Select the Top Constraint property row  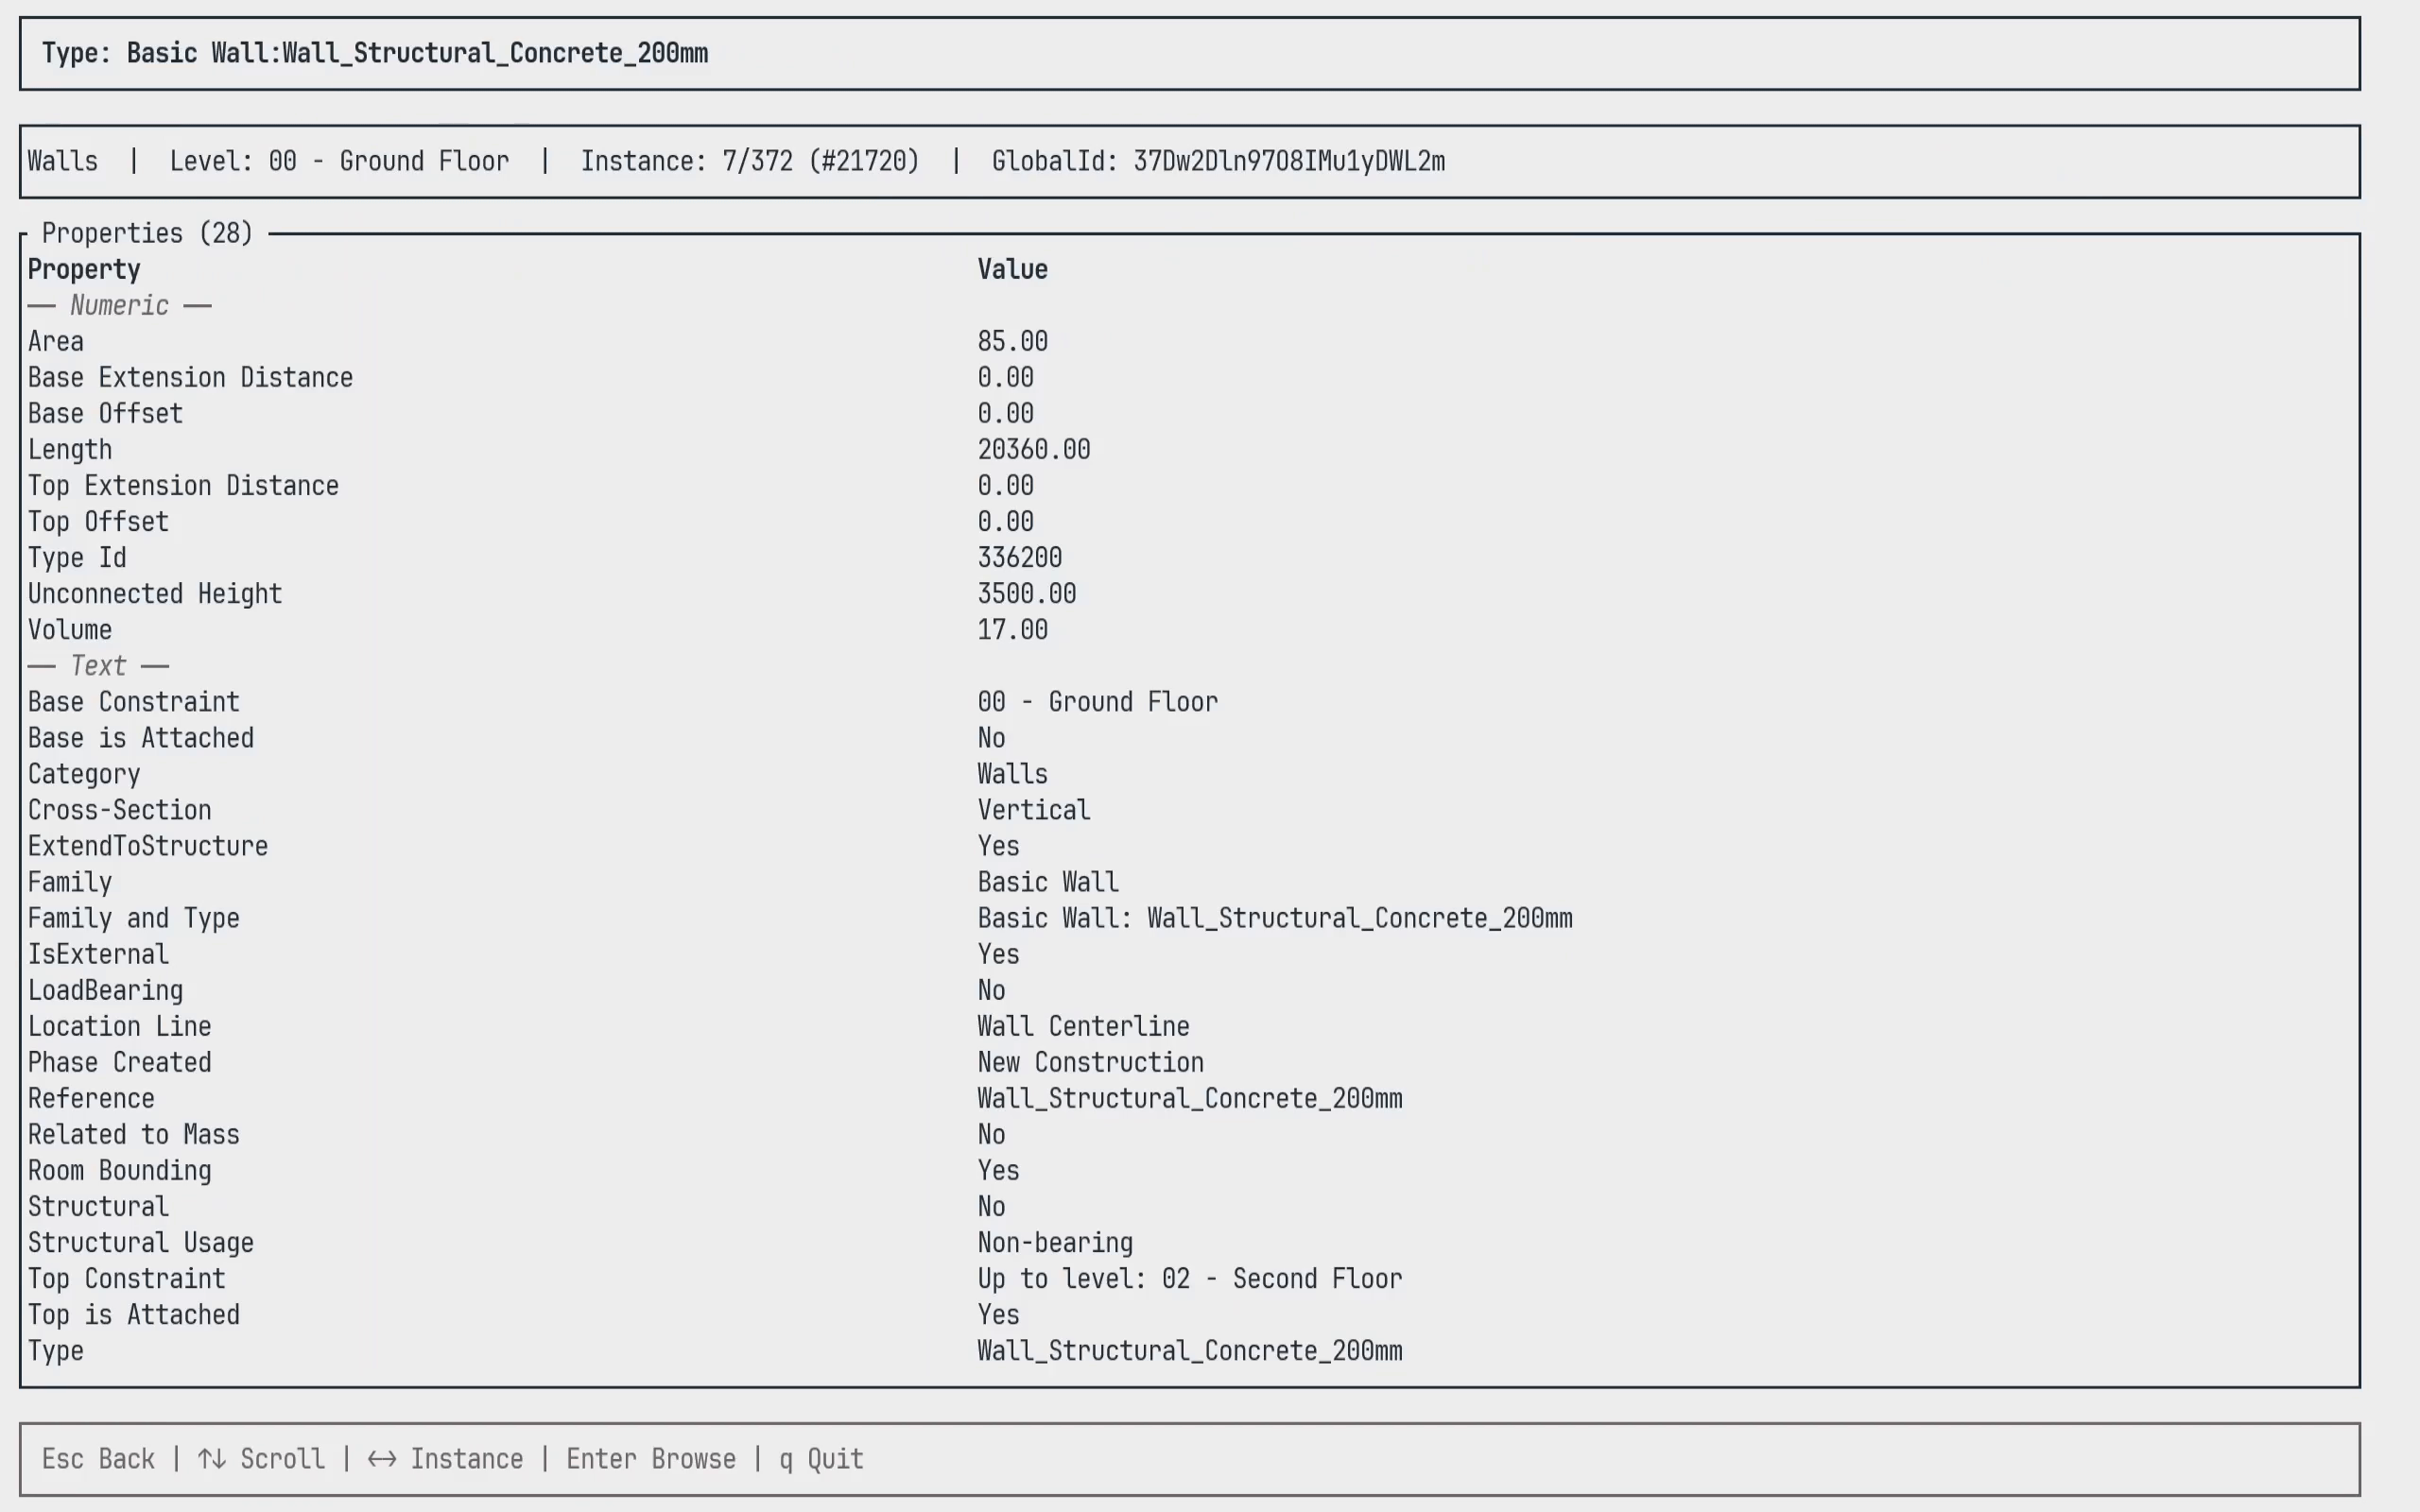tap(127, 1278)
